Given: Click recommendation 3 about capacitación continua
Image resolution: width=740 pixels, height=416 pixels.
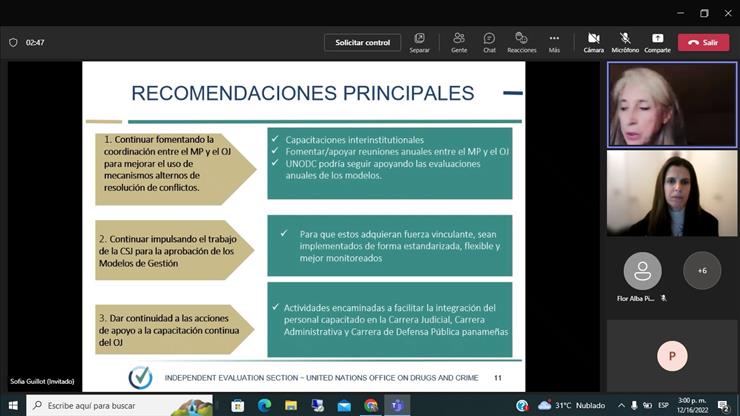Looking at the screenshot, I should pyautogui.click(x=175, y=330).
